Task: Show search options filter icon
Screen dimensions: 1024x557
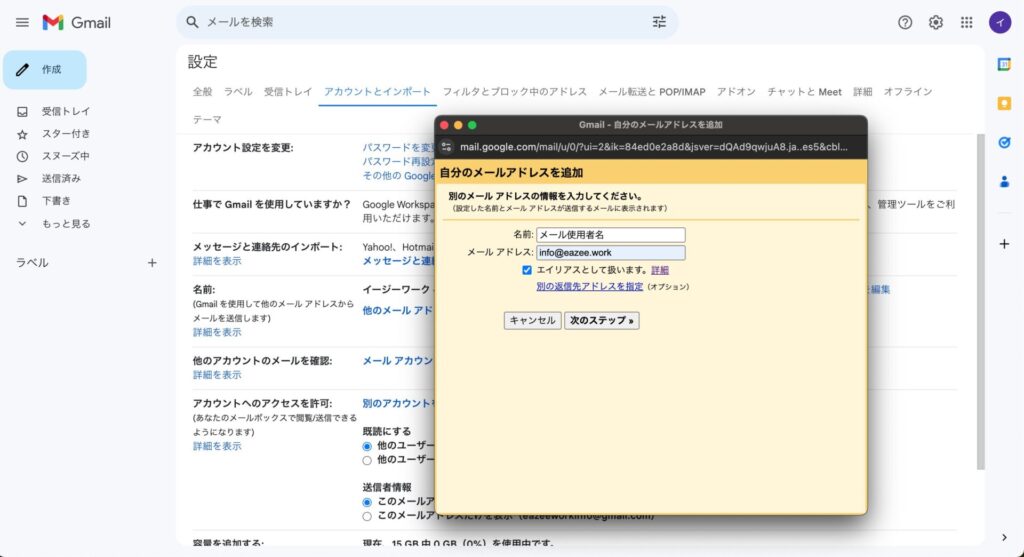Action: pyautogui.click(x=659, y=22)
